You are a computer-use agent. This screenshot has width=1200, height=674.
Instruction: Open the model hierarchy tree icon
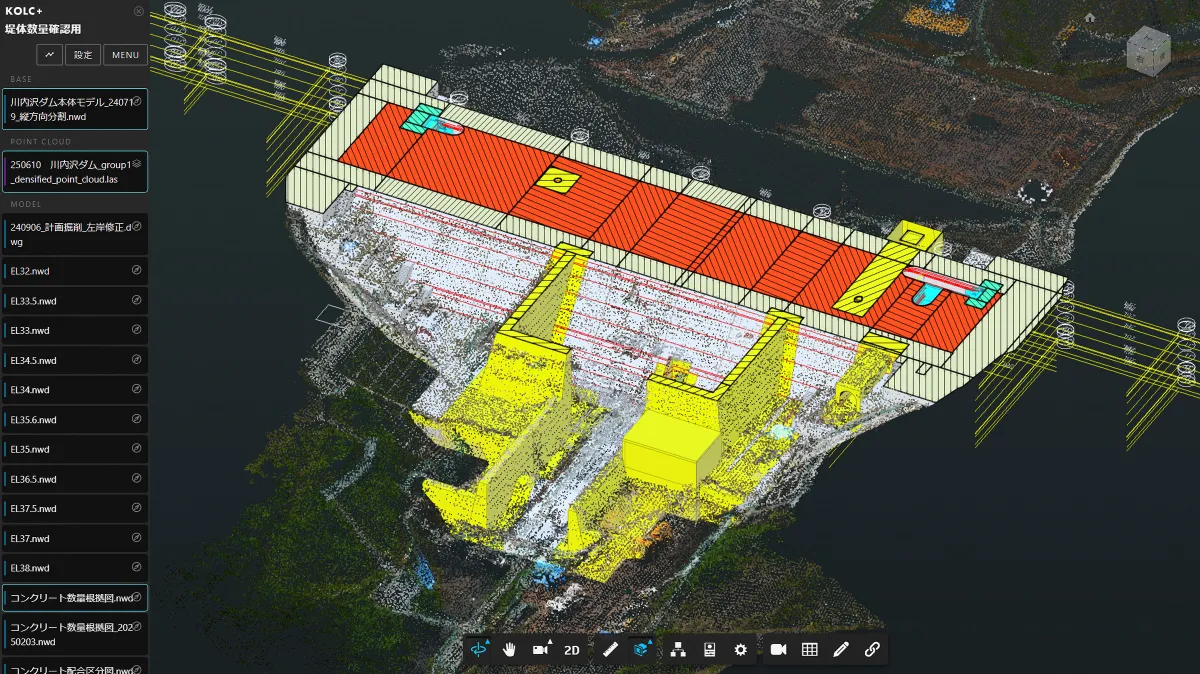678,649
